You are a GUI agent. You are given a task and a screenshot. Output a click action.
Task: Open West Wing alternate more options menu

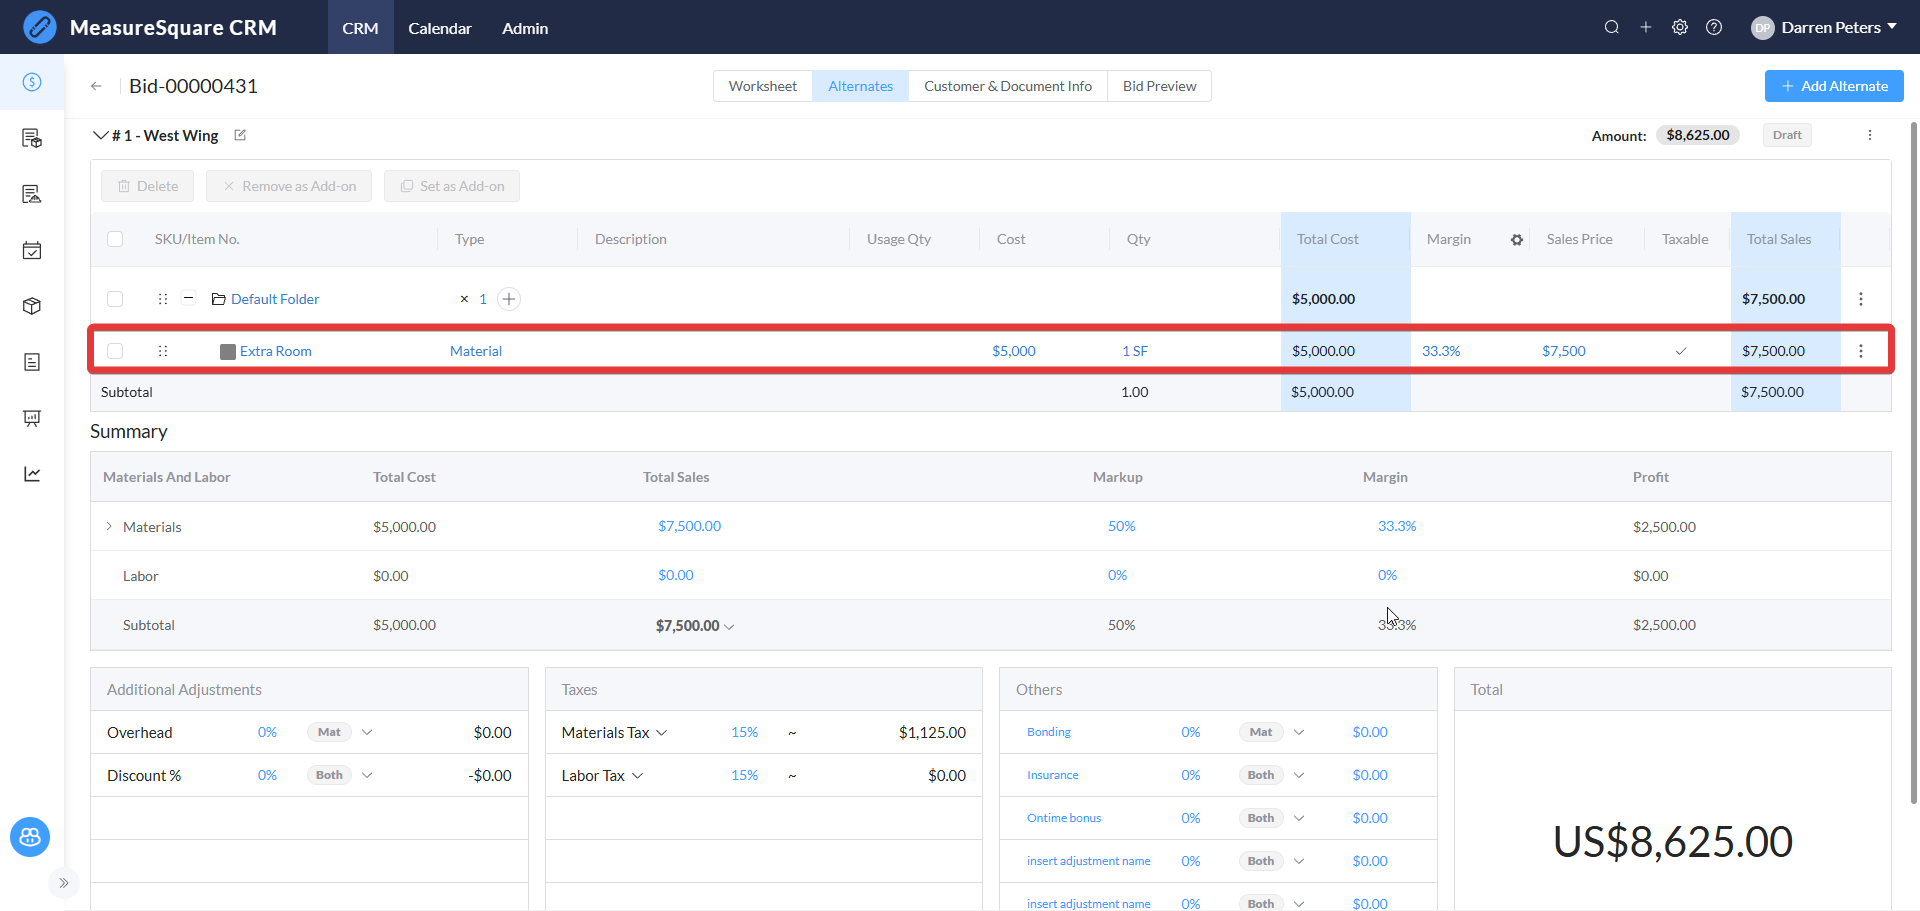(x=1870, y=135)
